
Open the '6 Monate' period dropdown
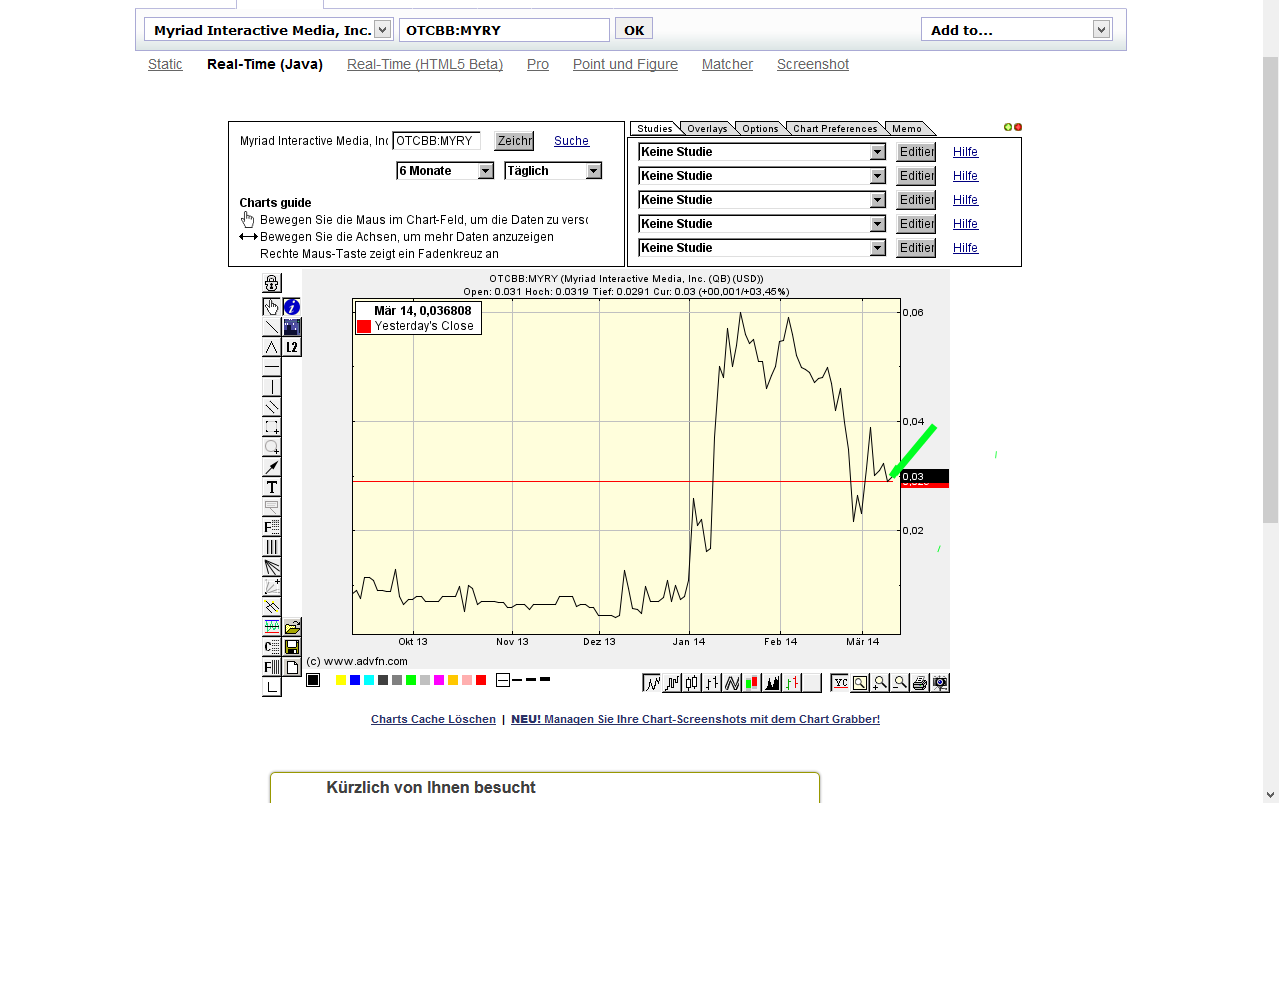pyautogui.click(x=445, y=171)
